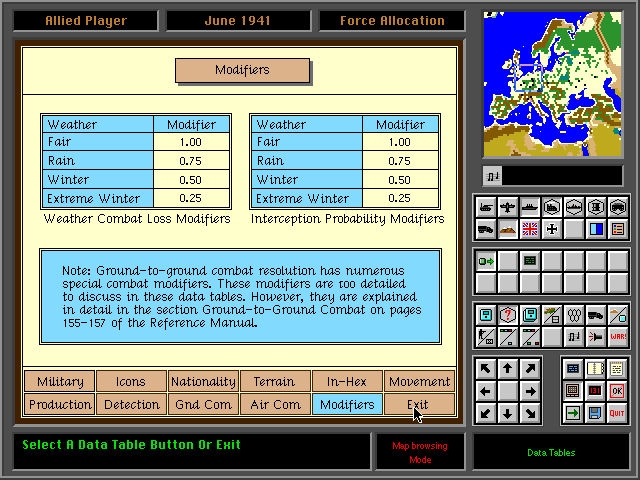Click the soldier over unit counter icon
Viewport: 640px width, 480px height.
pyautogui.click(x=485, y=337)
